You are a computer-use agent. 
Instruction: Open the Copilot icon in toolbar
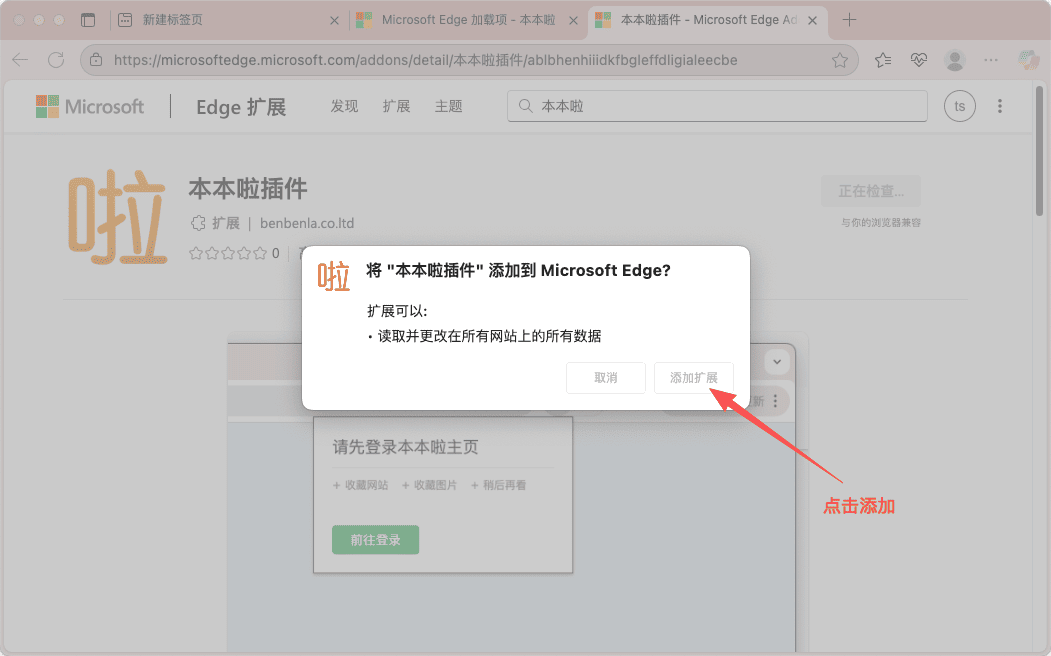point(1028,60)
